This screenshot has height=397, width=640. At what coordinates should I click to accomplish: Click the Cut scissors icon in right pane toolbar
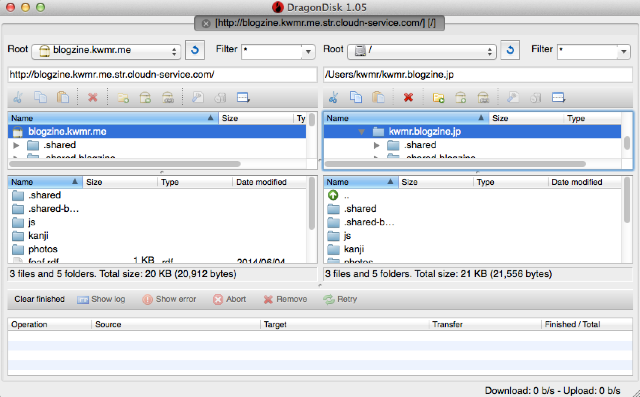(x=333, y=98)
